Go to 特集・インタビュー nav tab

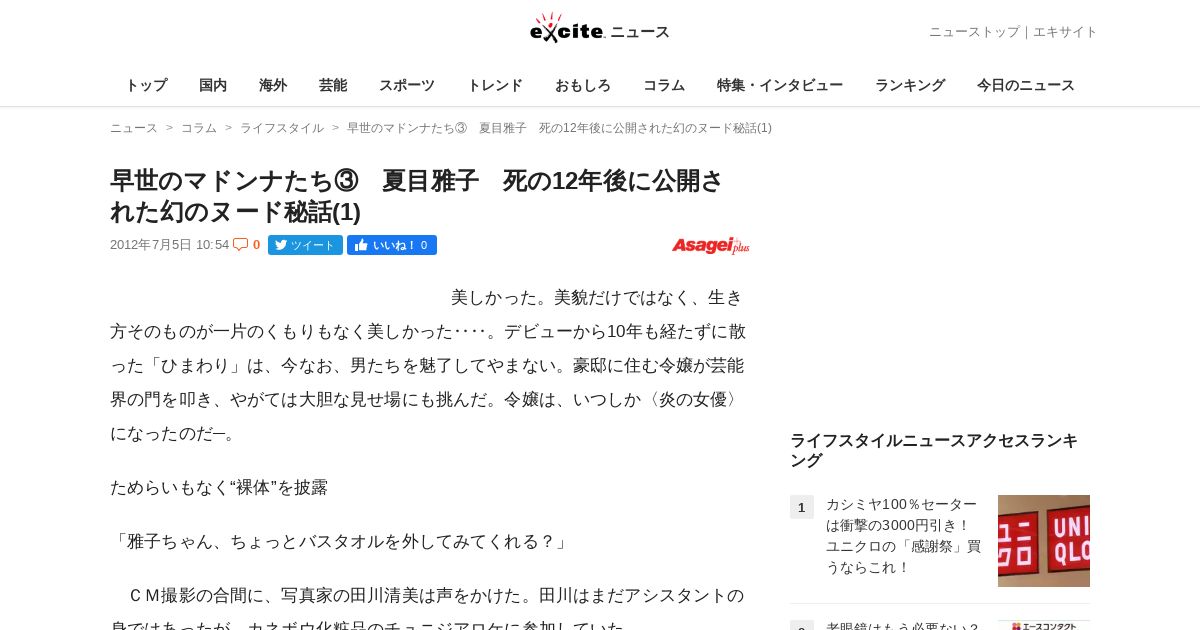780,85
